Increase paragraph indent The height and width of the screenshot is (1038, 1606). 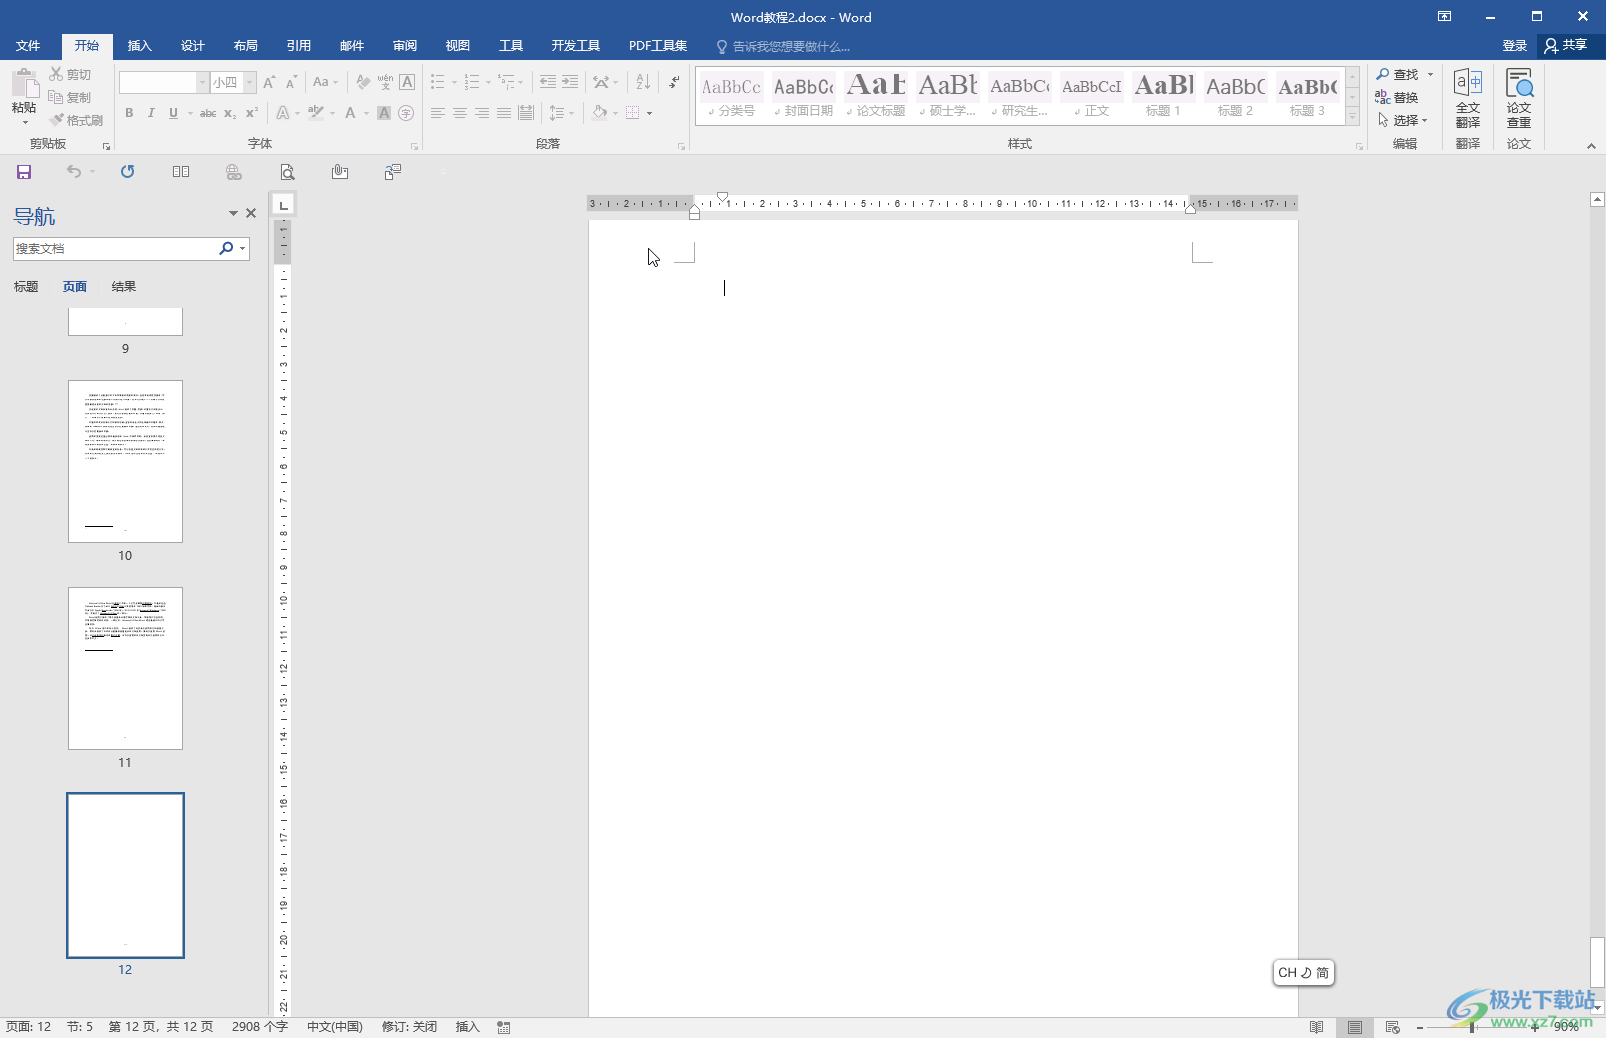(570, 82)
